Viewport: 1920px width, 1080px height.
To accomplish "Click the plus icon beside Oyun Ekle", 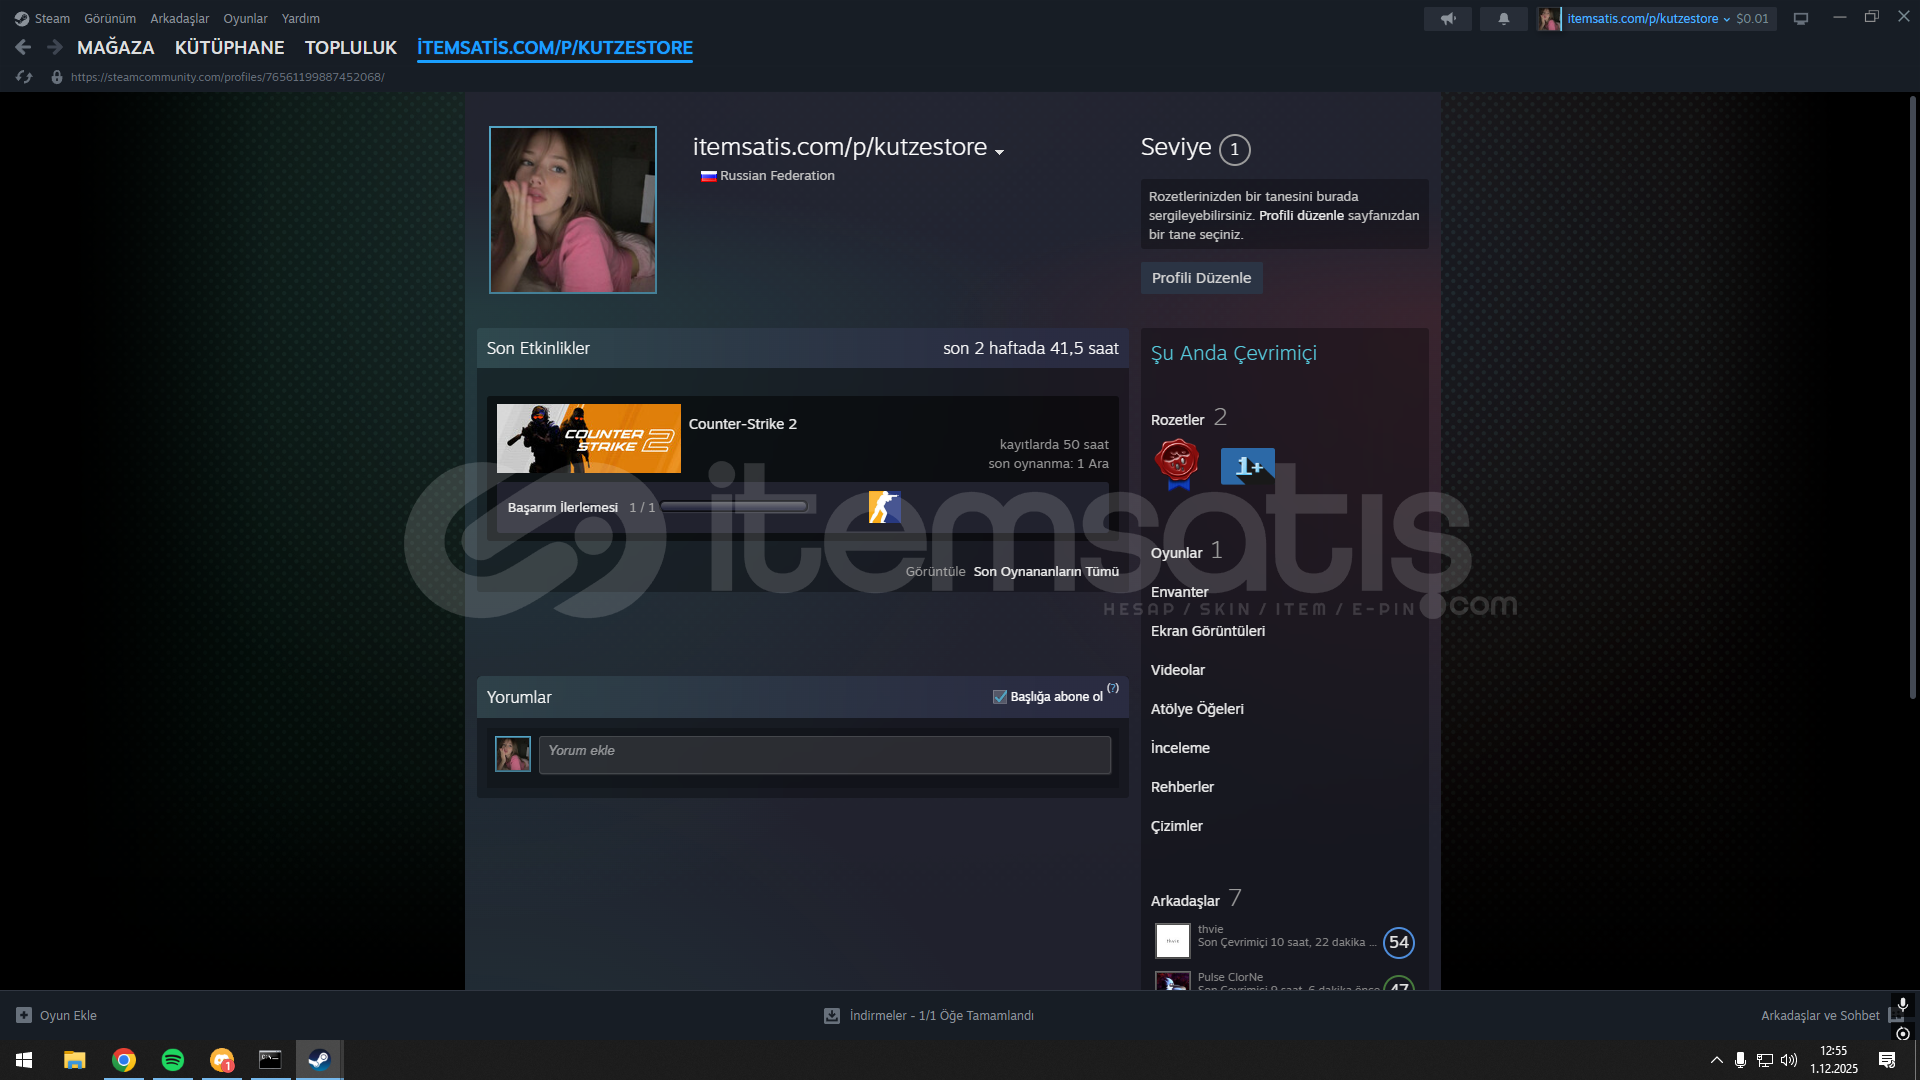I will [x=24, y=1015].
